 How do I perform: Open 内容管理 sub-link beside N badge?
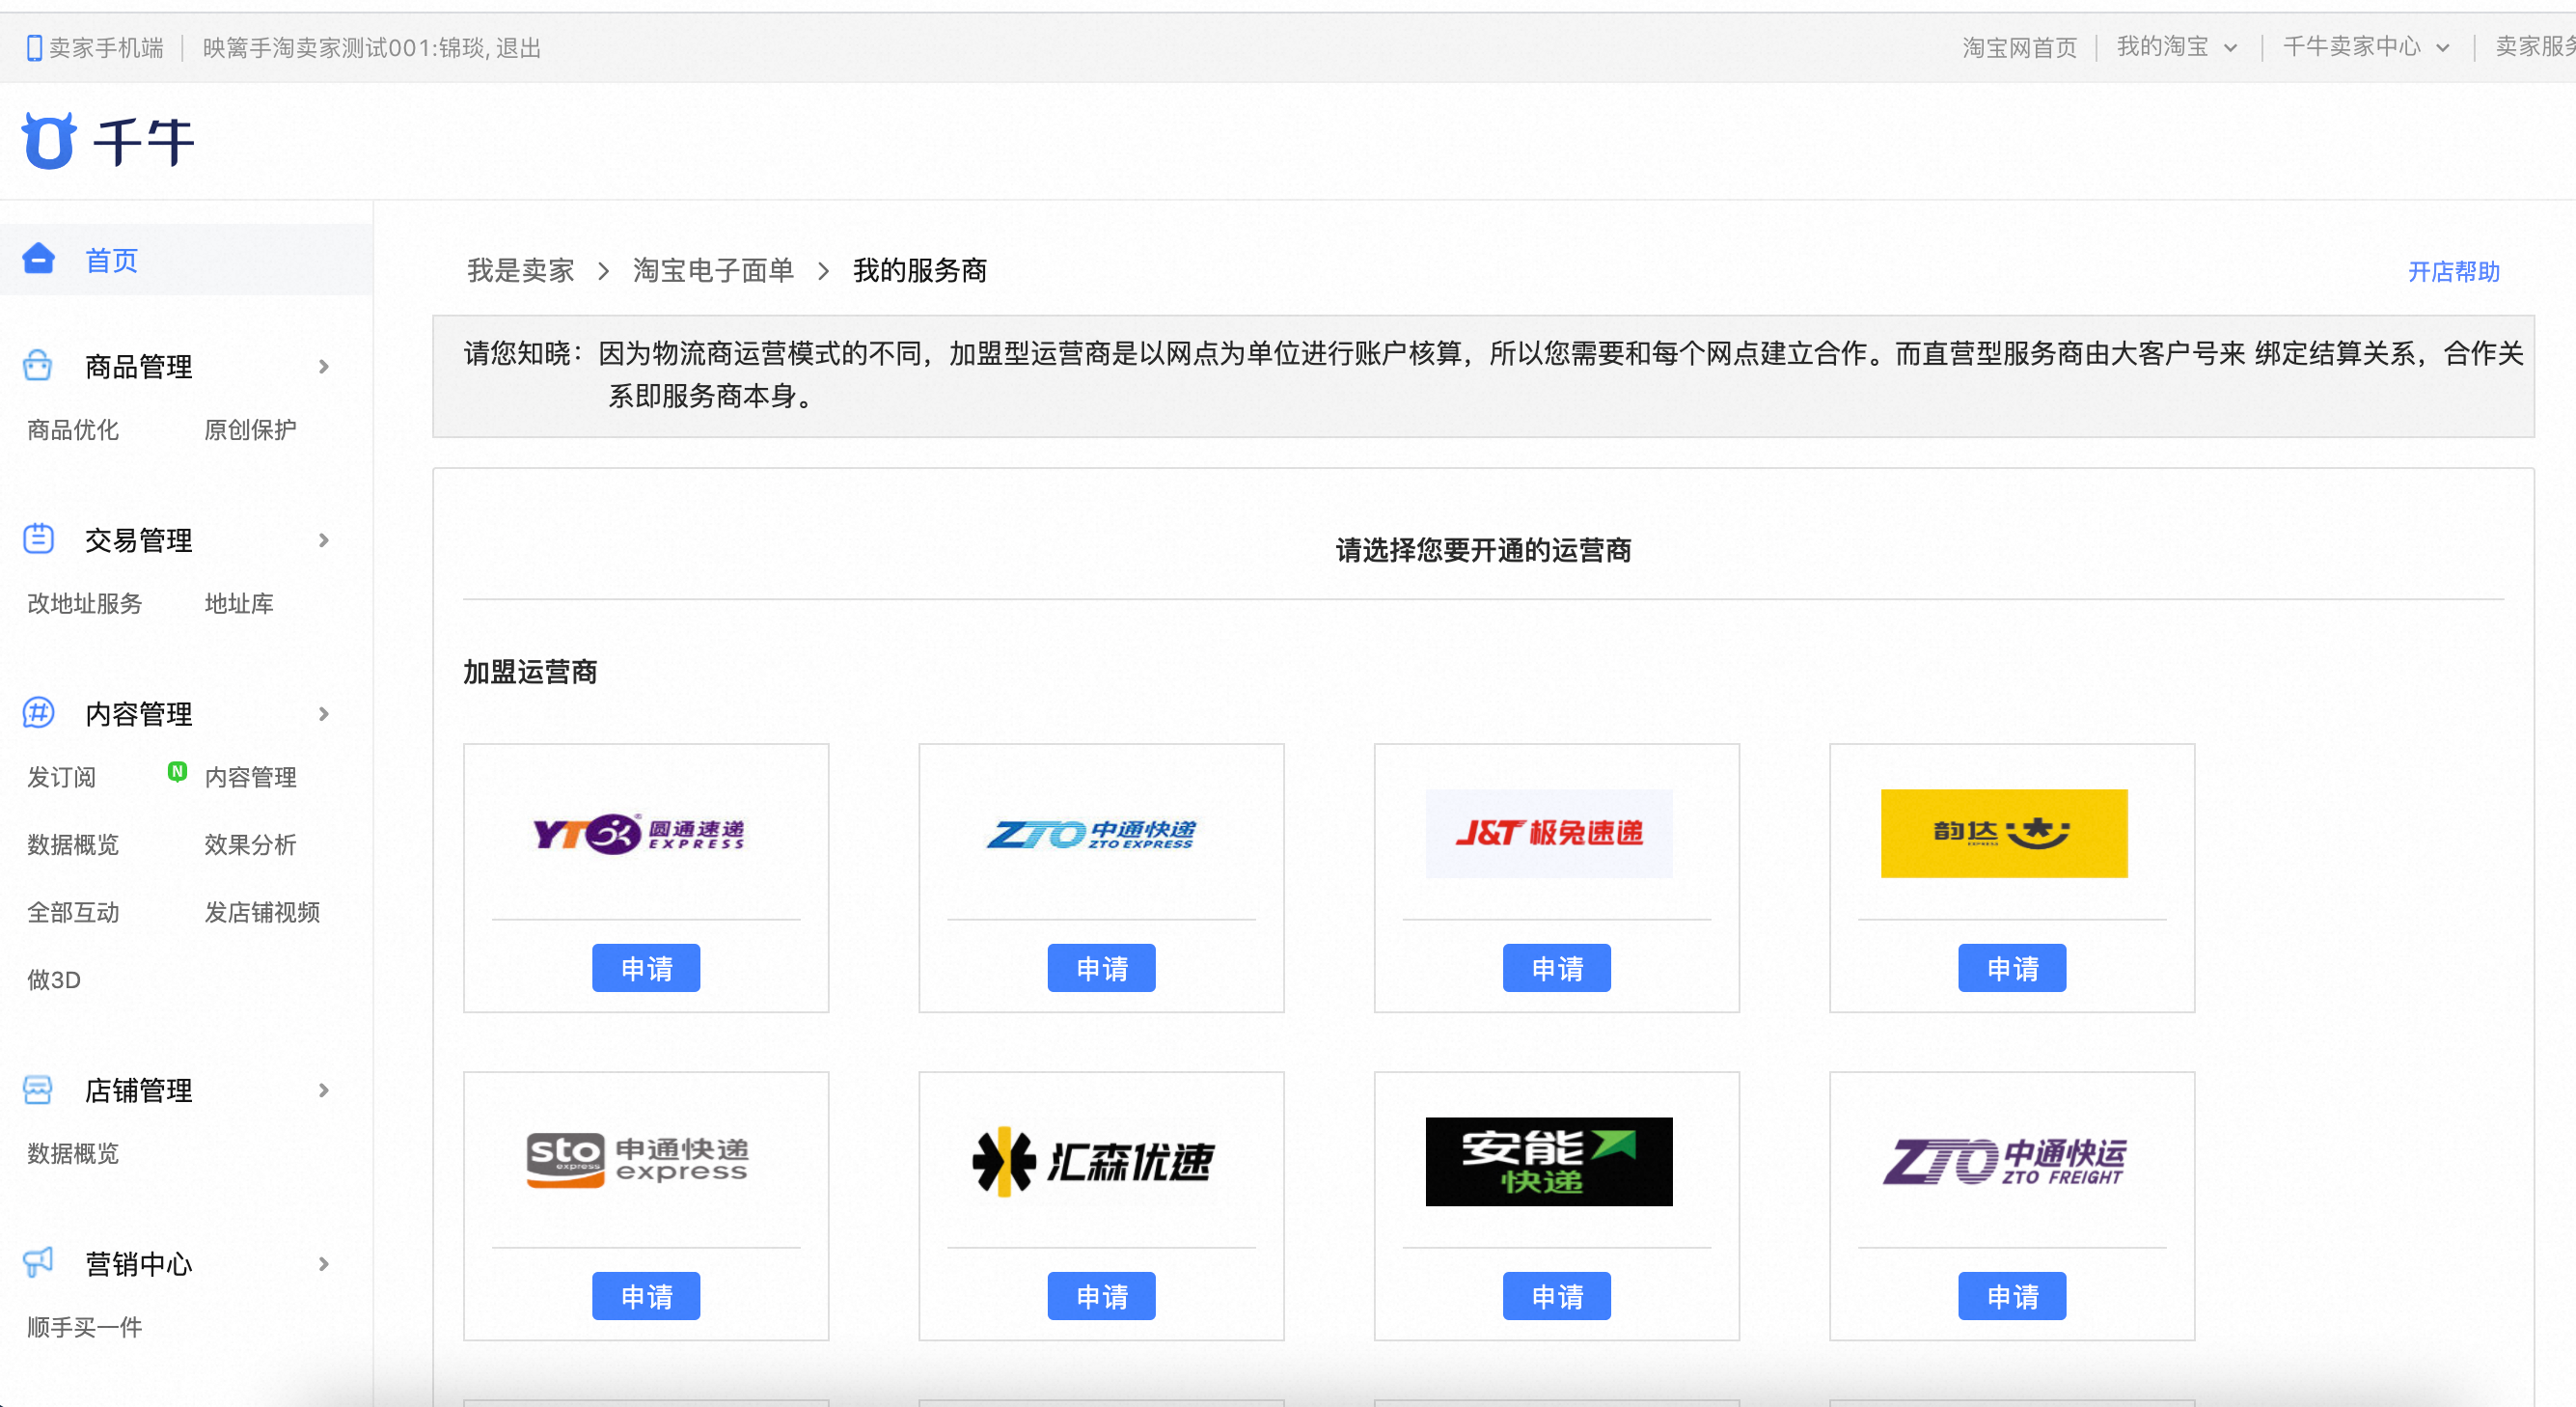tap(250, 778)
